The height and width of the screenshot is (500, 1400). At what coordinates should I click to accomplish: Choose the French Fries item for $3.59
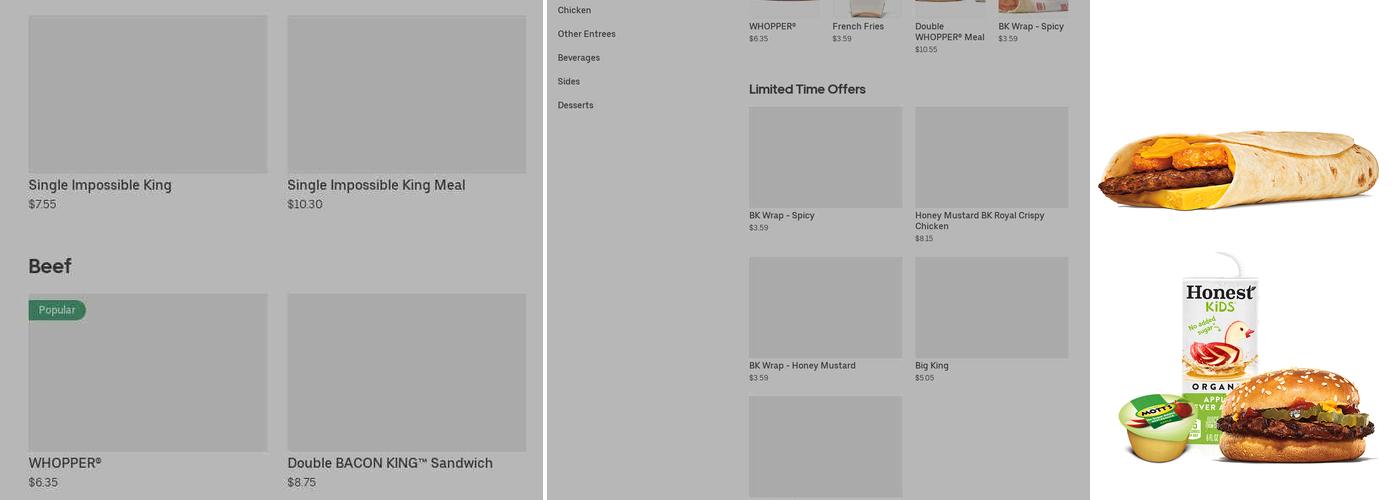858,26
